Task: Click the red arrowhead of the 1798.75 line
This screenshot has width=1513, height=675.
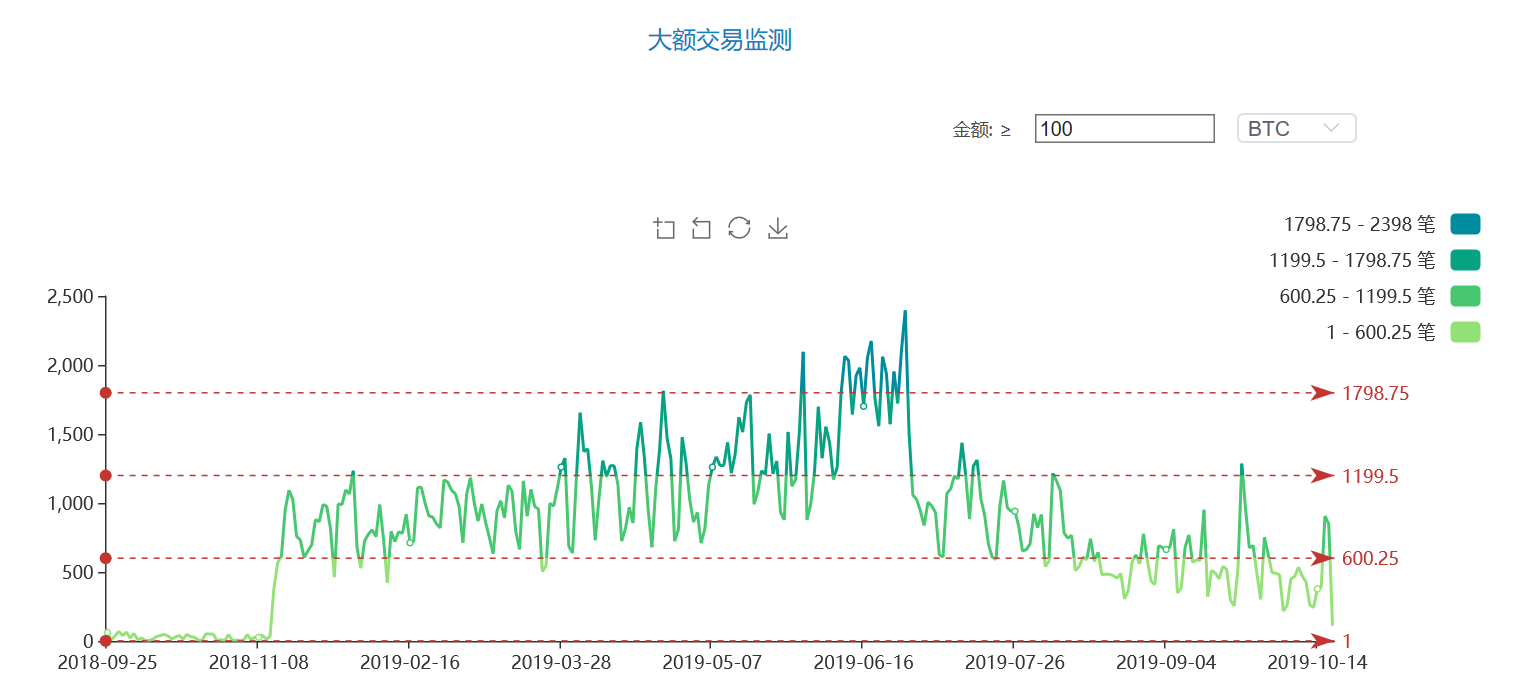Action: tap(1322, 393)
